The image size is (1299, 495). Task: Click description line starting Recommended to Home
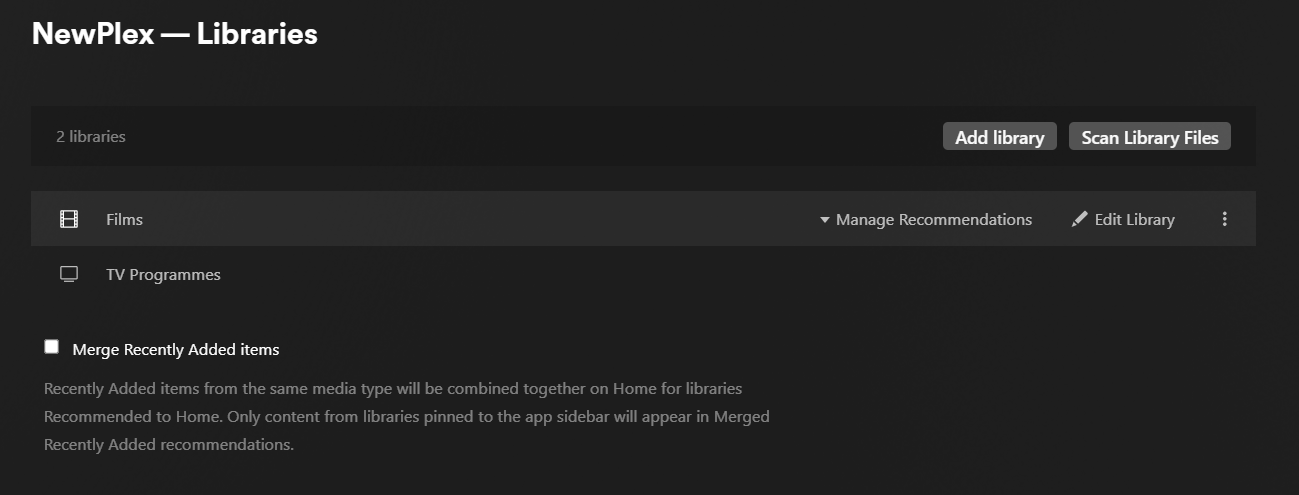pyautogui.click(x=407, y=416)
